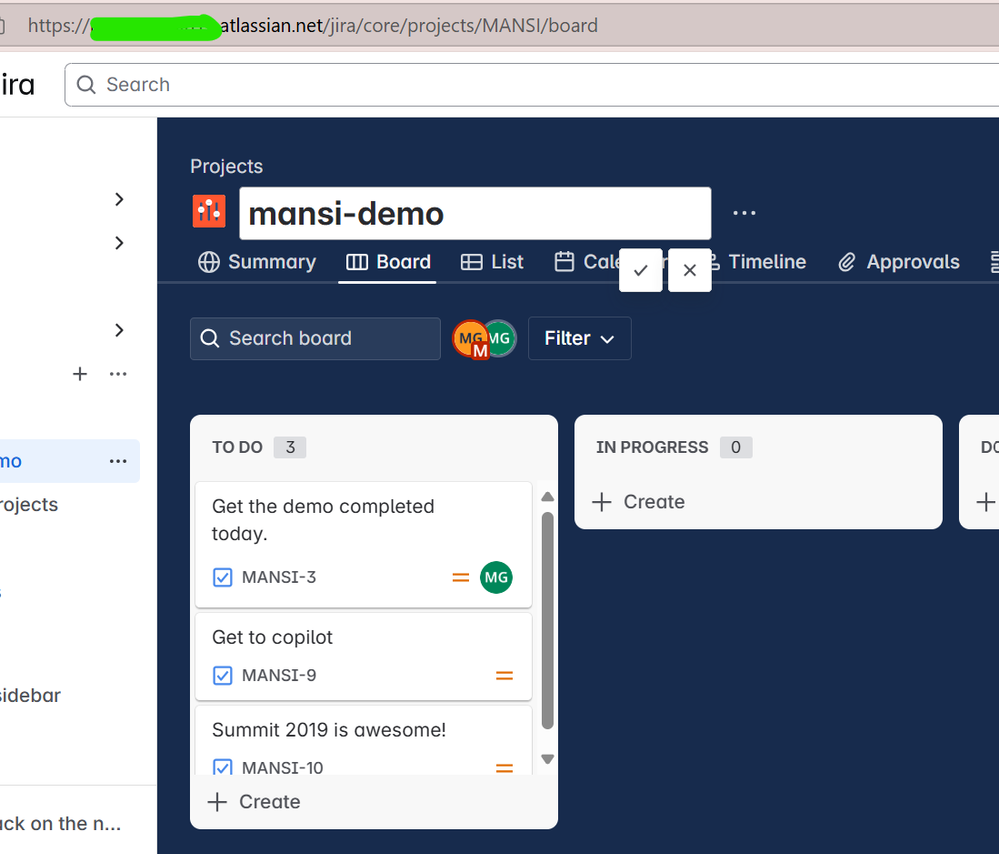Open the Summit 2019 is awesome! card
Viewport: 999px width, 854px height.
(x=363, y=741)
